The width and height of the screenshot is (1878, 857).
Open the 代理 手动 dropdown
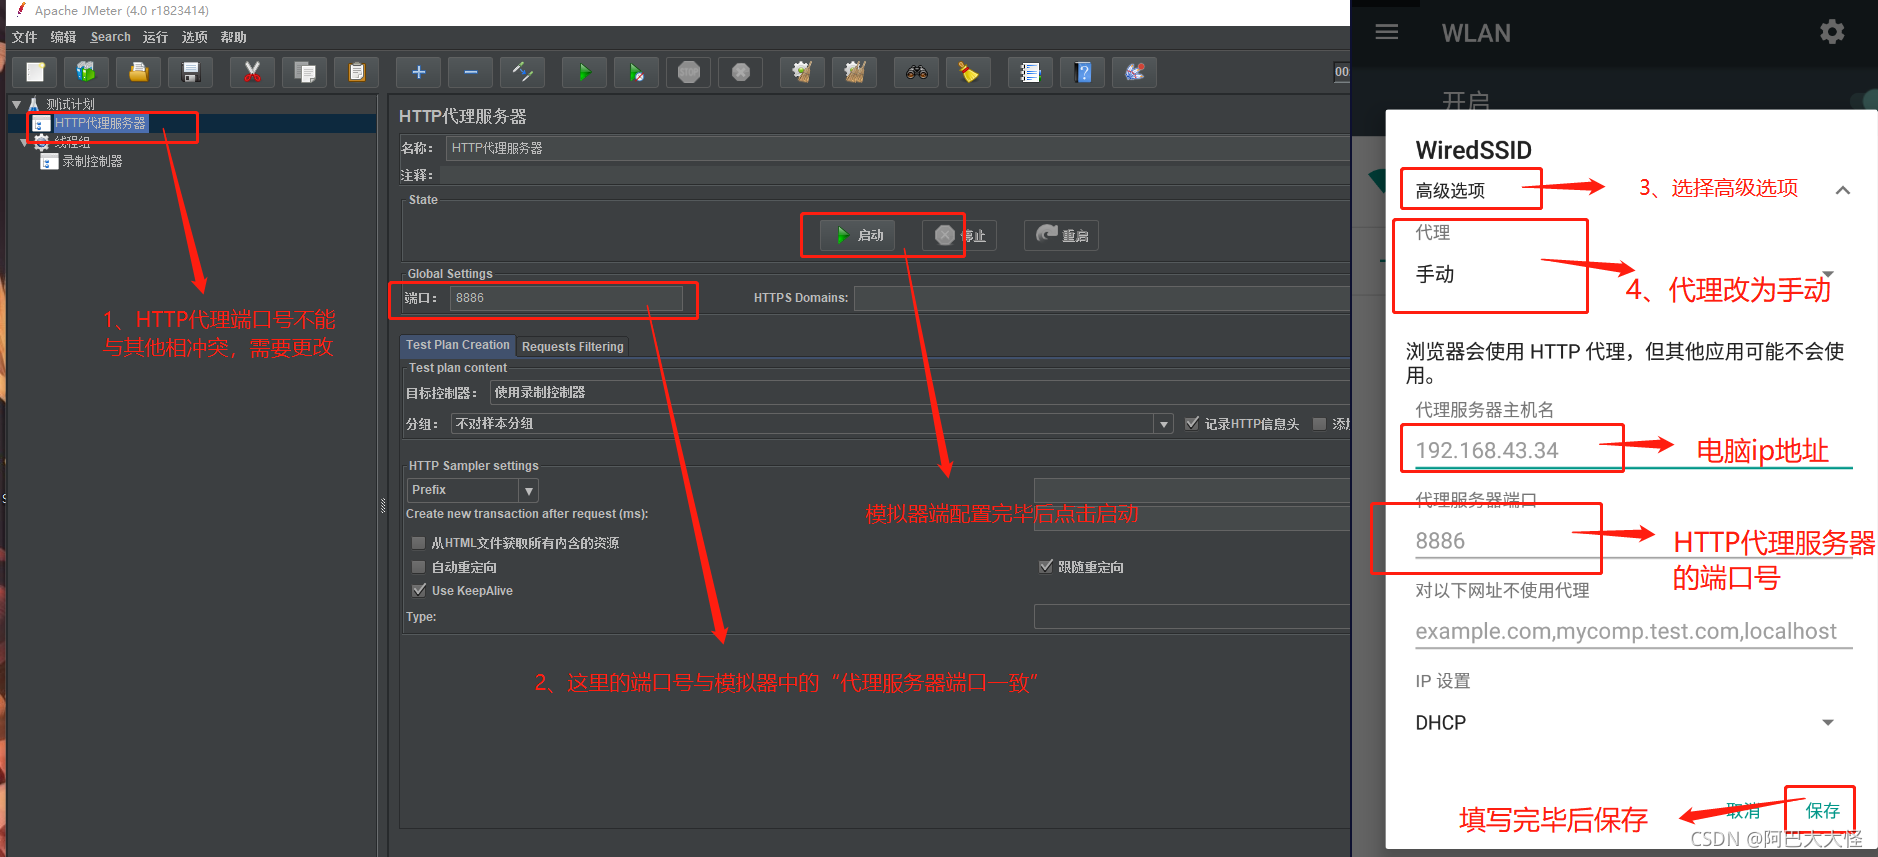(x=1625, y=274)
